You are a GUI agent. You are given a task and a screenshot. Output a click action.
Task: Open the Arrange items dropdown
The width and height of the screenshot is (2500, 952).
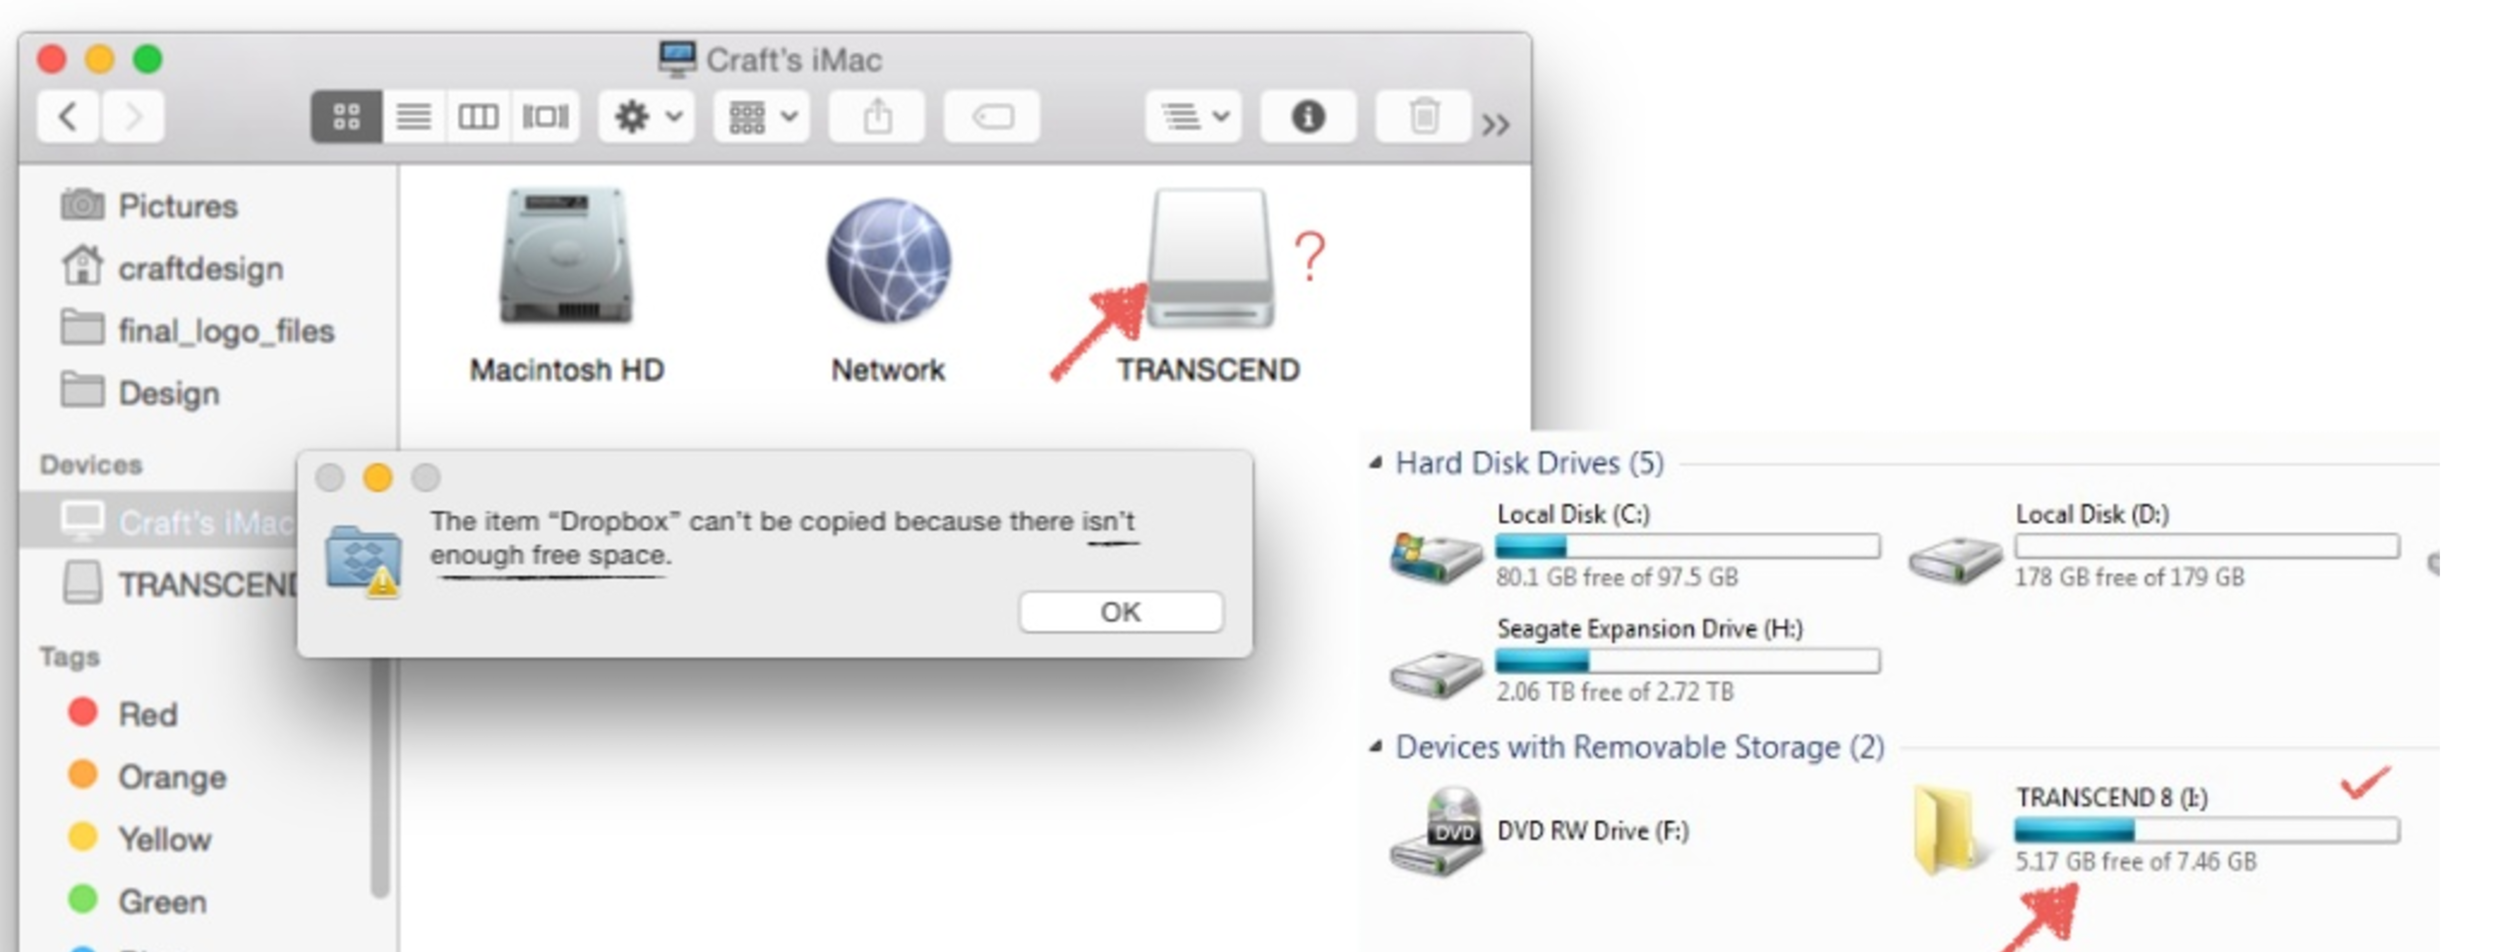[762, 117]
